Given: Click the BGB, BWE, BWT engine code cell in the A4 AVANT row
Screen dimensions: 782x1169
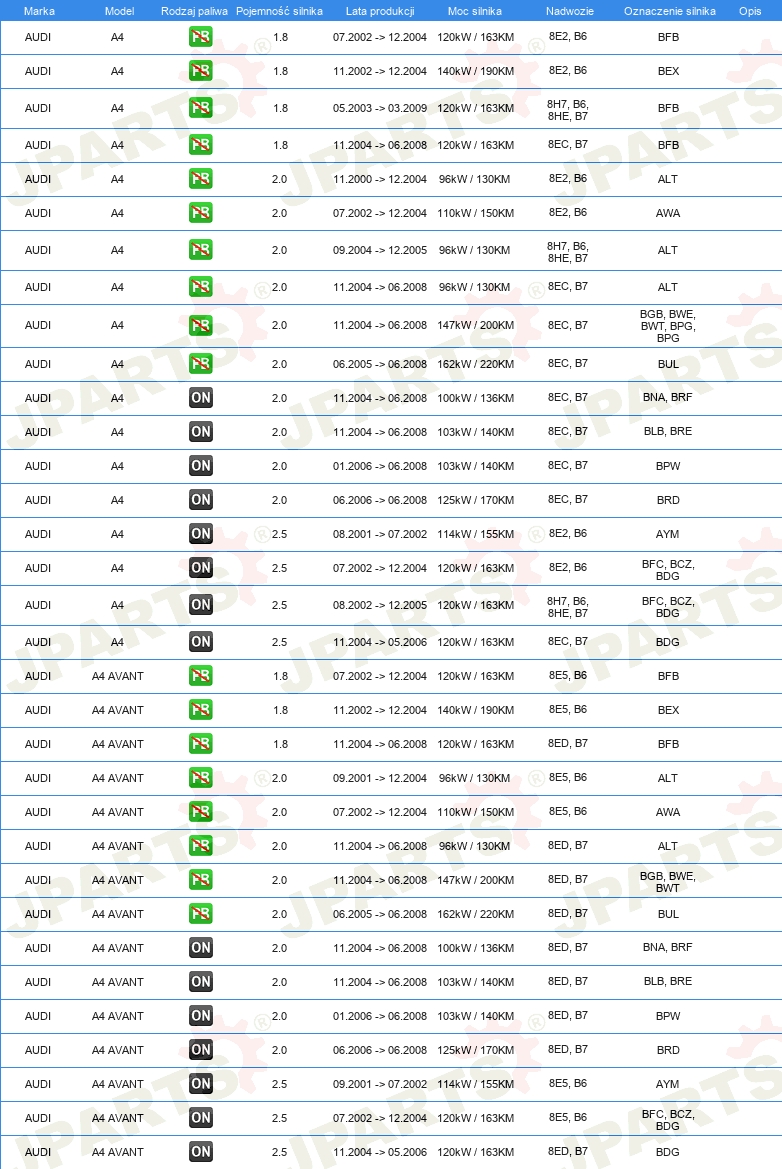Looking at the screenshot, I should click(x=668, y=882).
